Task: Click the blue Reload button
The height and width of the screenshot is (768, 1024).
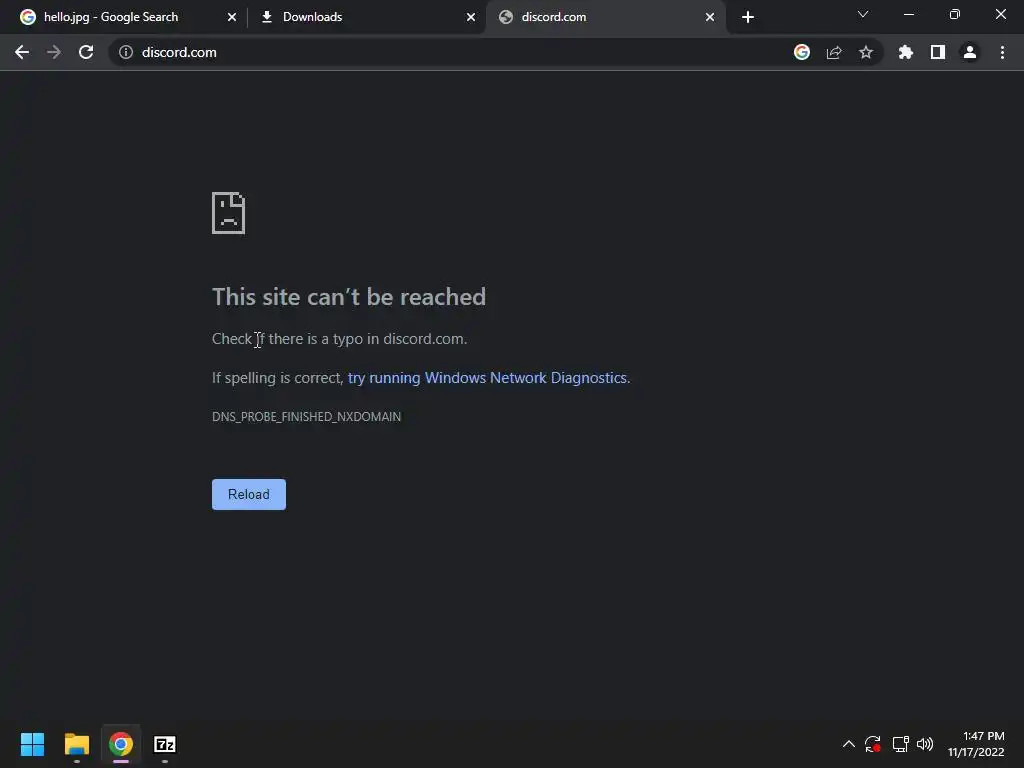Action: coord(249,494)
